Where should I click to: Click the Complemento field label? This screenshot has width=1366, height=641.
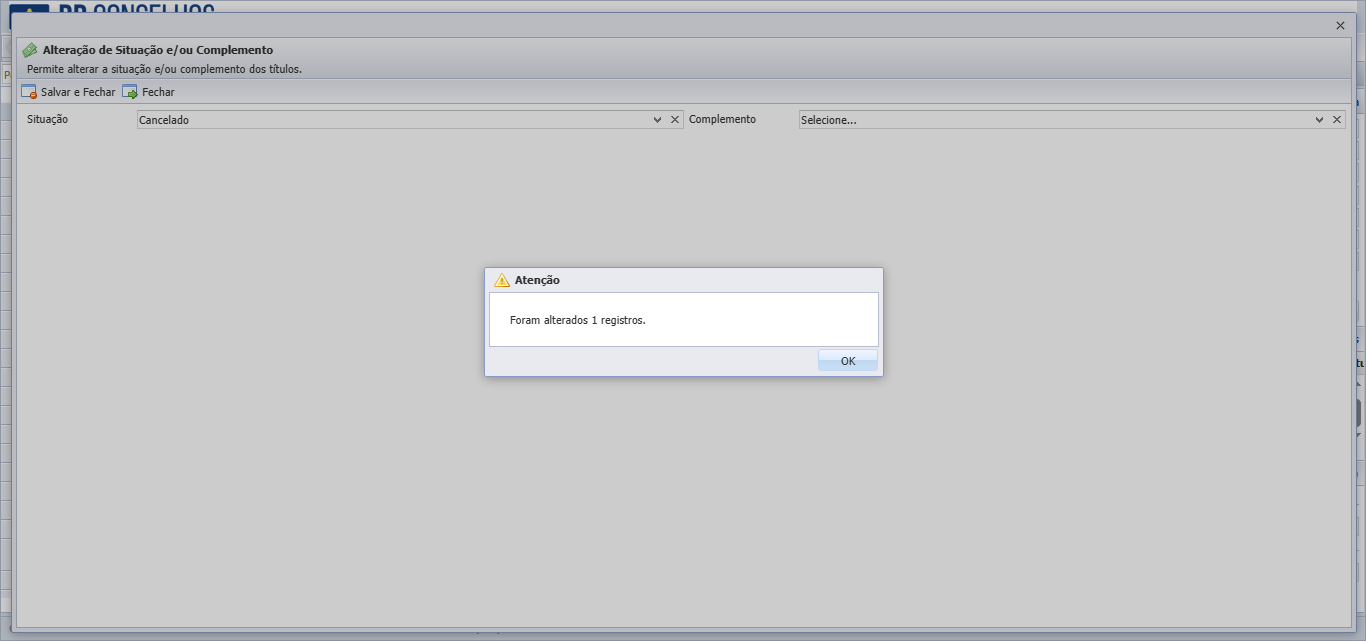[722, 119]
